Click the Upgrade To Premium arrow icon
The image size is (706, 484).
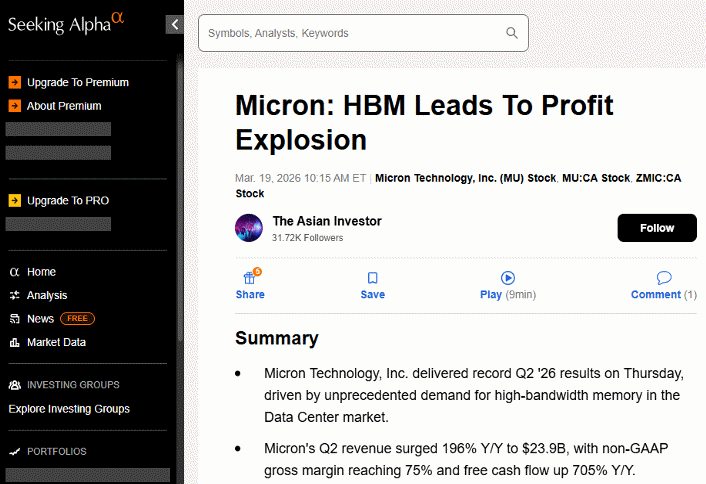pyautogui.click(x=14, y=83)
